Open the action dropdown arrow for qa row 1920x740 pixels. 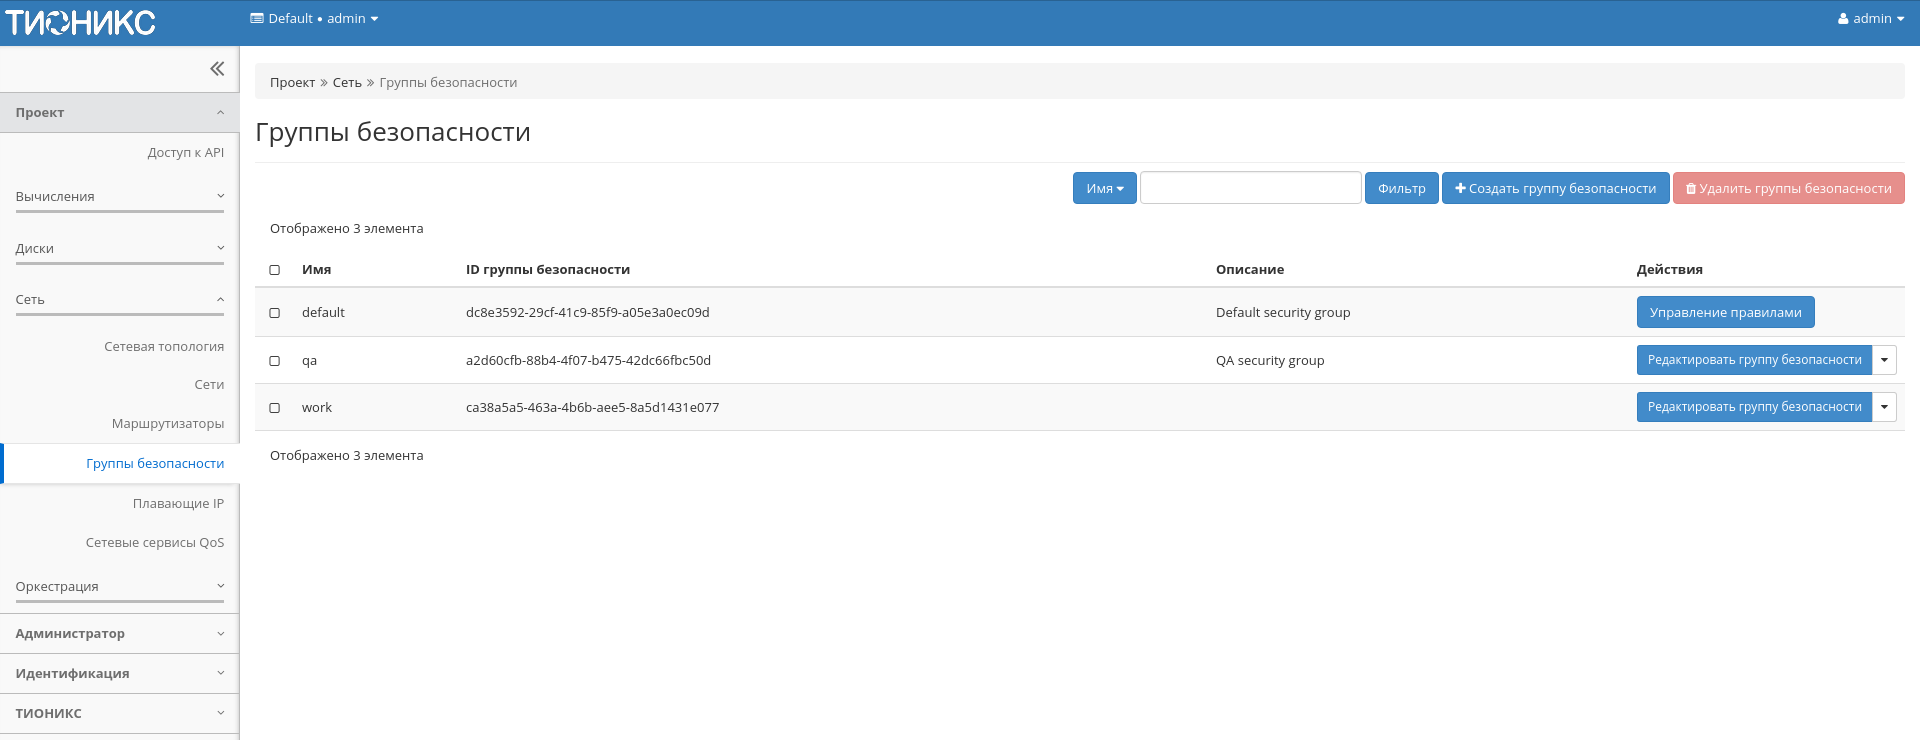(1884, 360)
